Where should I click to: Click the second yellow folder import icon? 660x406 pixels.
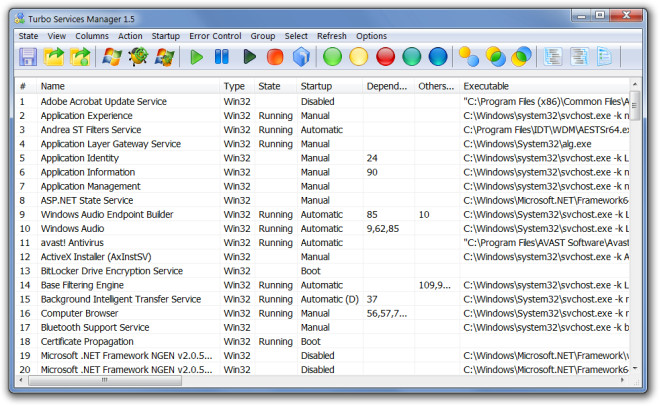pos(80,57)
